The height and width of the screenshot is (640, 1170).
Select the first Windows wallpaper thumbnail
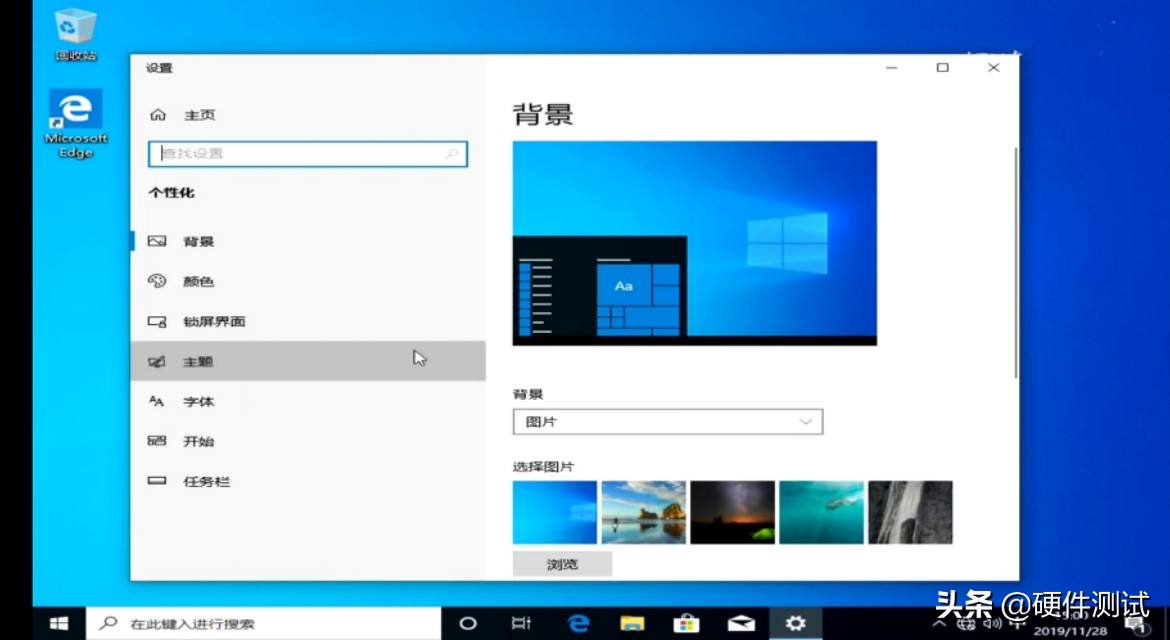554,511
